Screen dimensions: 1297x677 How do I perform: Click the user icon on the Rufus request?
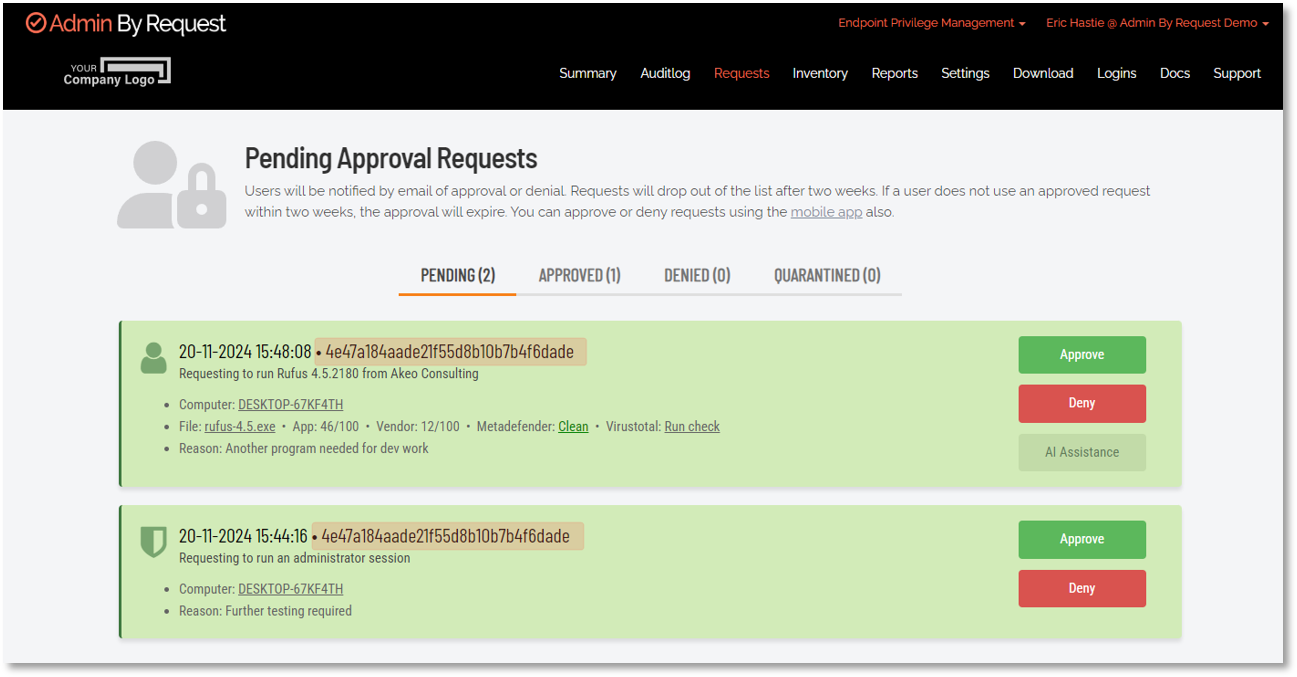click(x=153, y=358)
